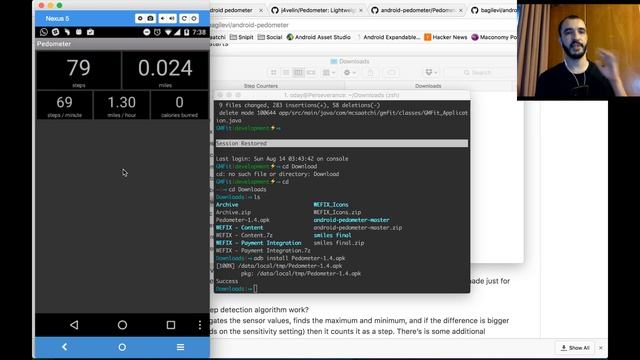Screen dimensions: 640x360
Task: Click the volume up icon in the emulator toolbar
Action: pos(172,18)
